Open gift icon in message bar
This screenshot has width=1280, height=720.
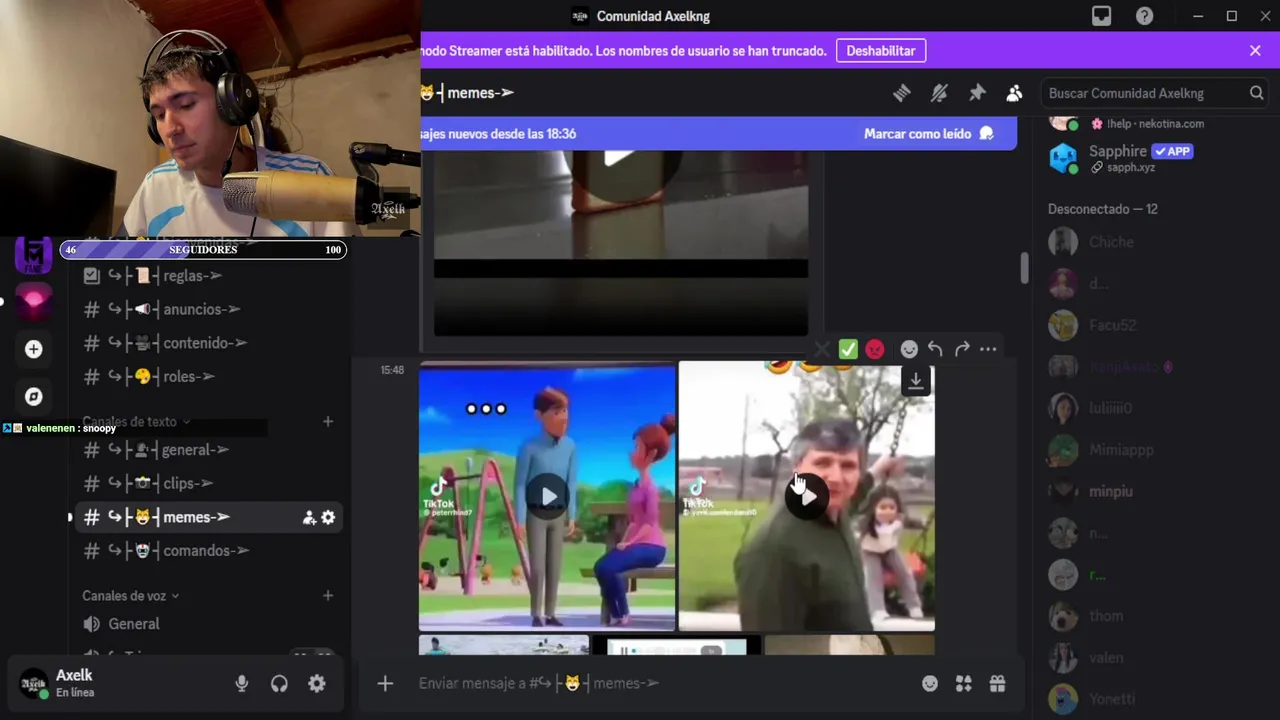pos(997,684)
